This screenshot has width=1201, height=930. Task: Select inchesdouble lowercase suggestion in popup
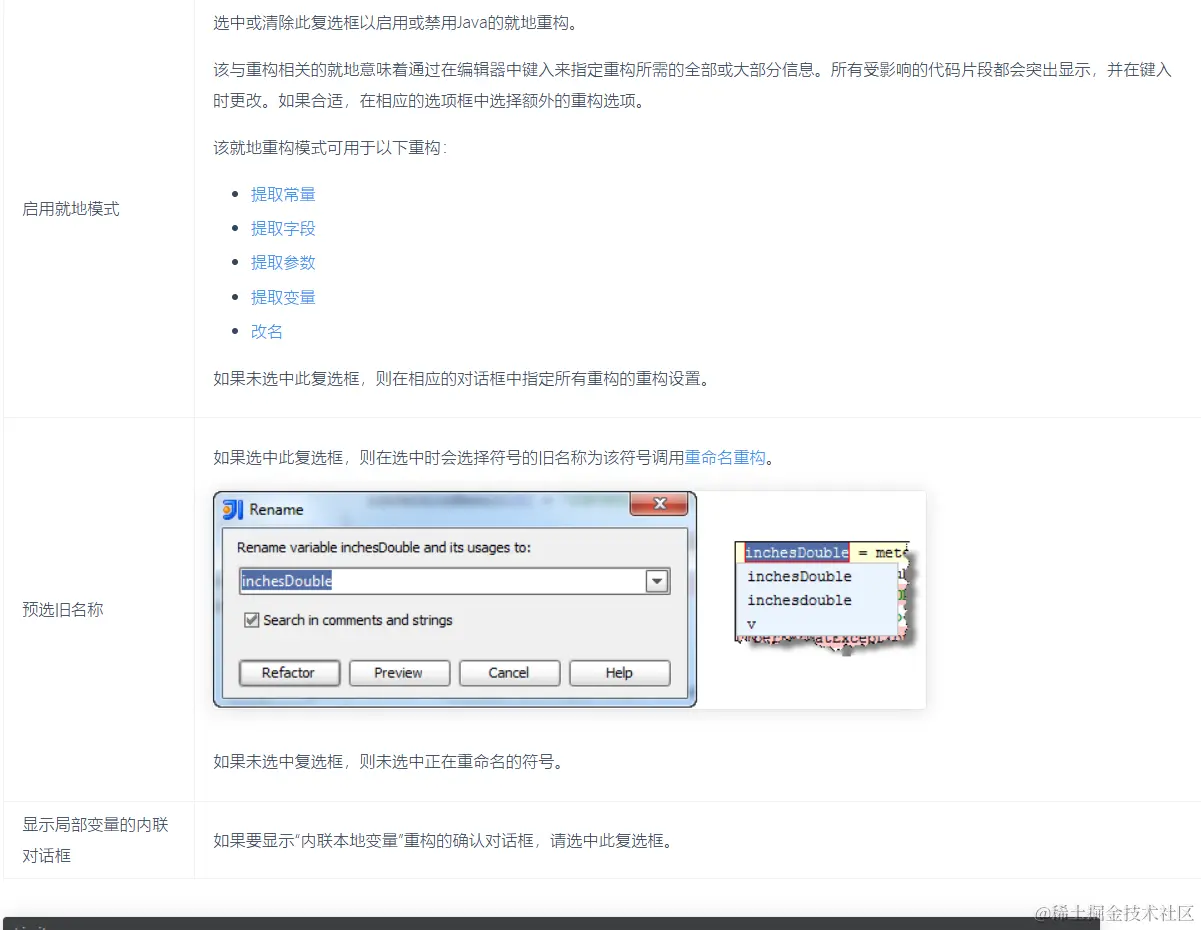point(800,600)
